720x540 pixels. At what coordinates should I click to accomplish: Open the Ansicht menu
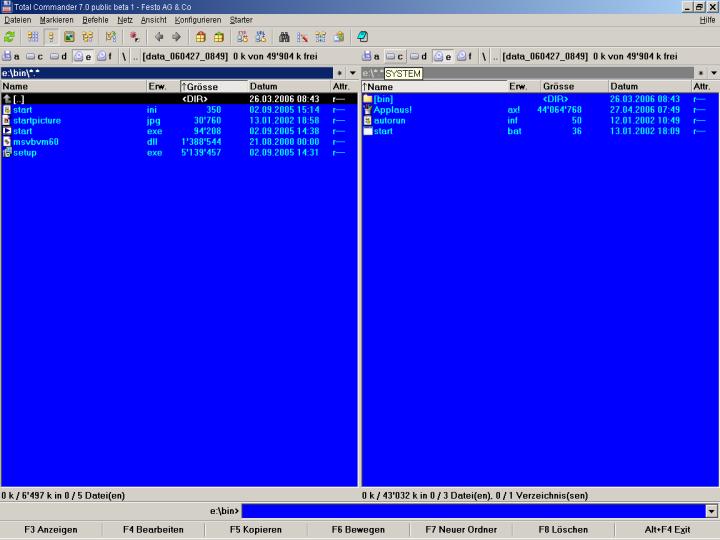click(153, 20)
